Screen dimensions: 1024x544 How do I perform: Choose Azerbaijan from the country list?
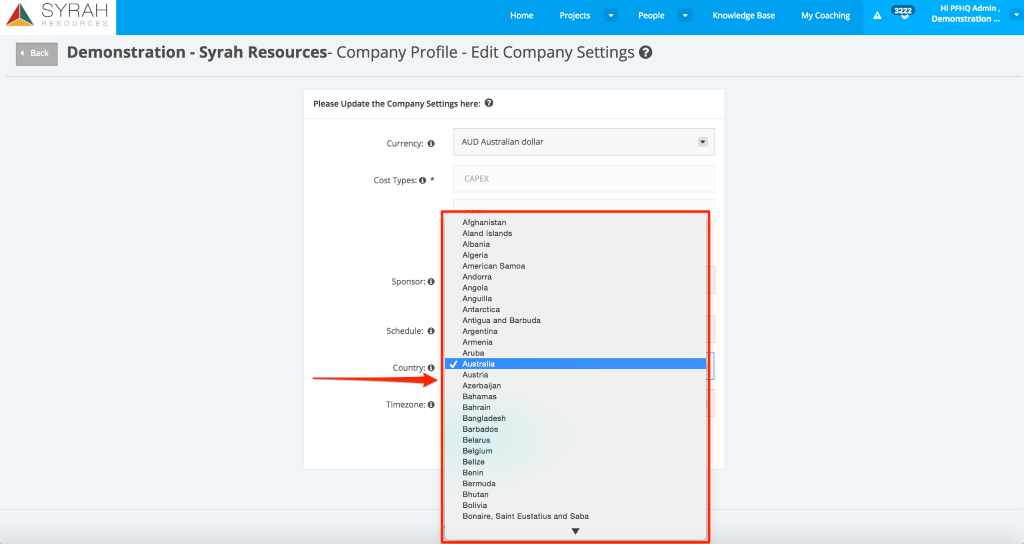coord(575,385)
